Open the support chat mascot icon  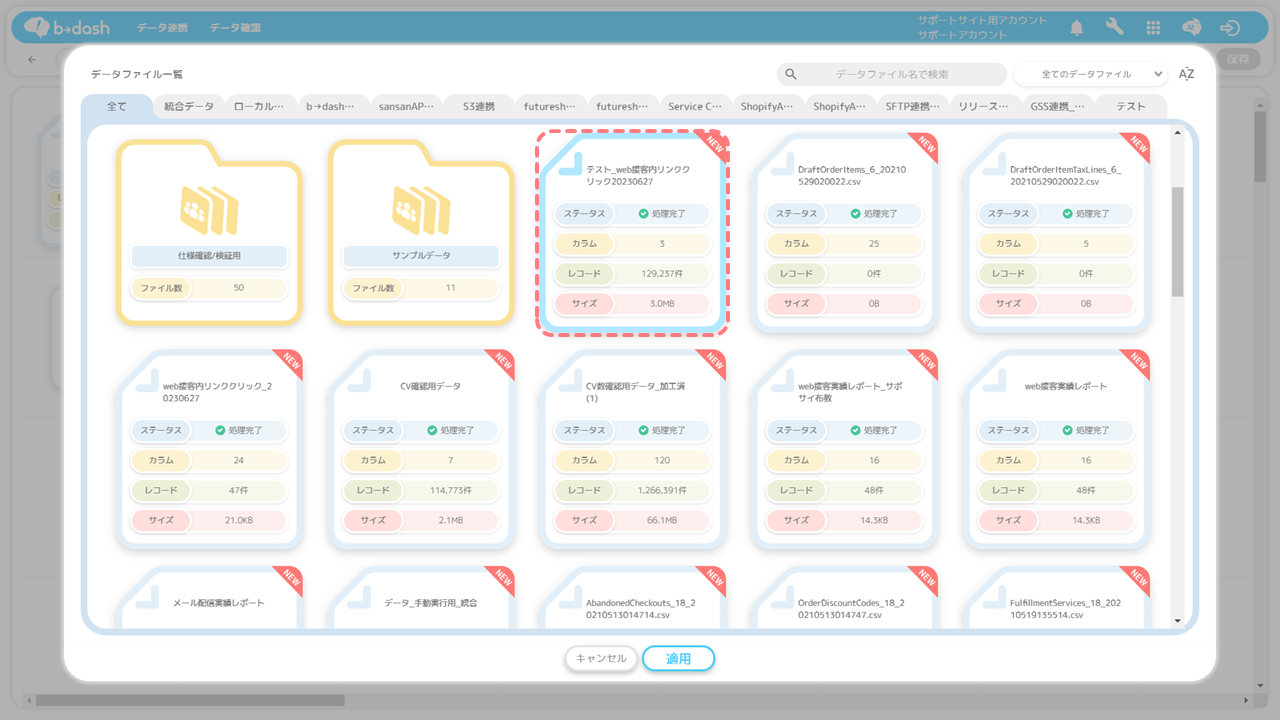[x=1192, y=28]
